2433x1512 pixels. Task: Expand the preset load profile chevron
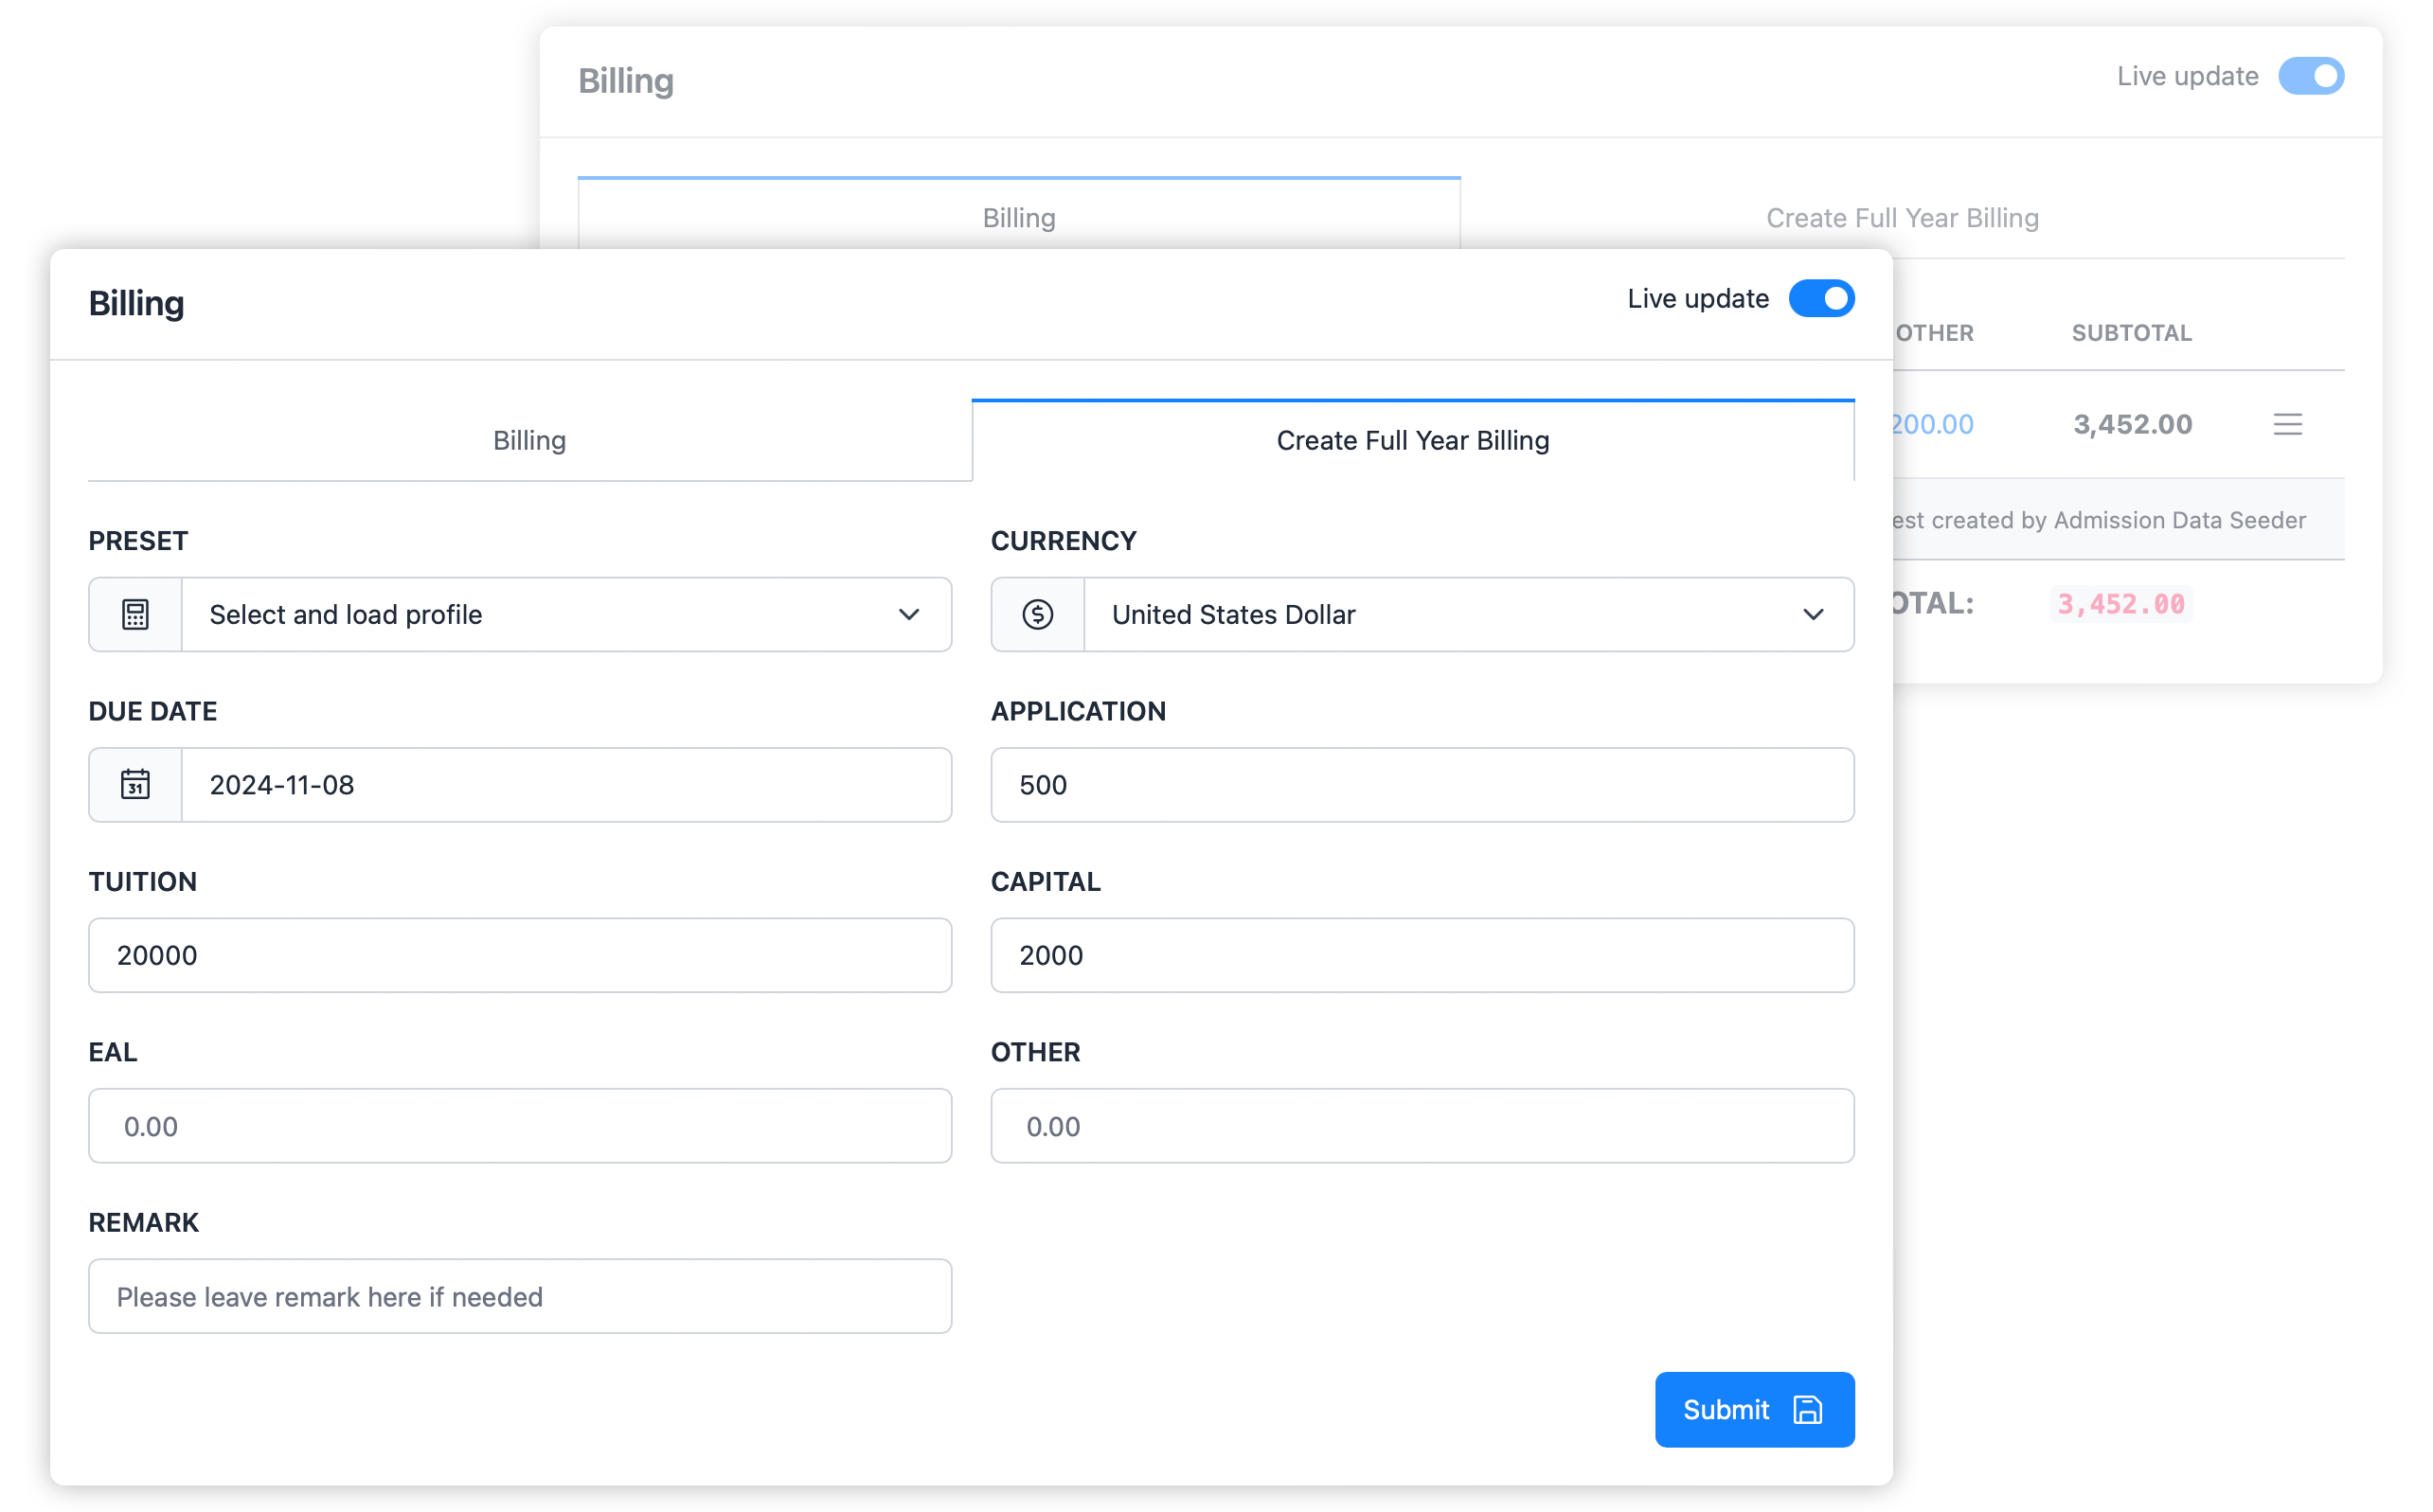coord(907,614)
